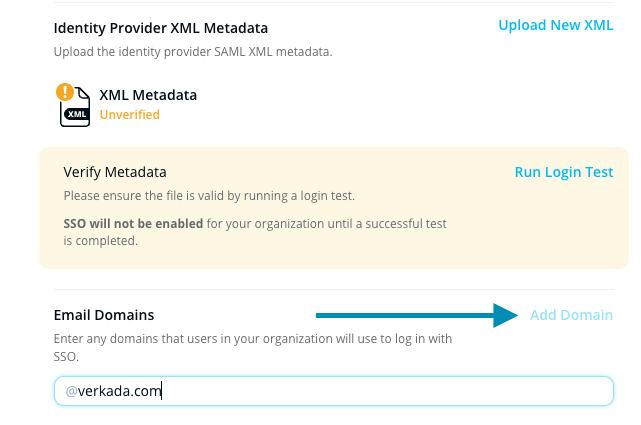
Task: Start the Run Login Test
Action: [x=563, y=172]
